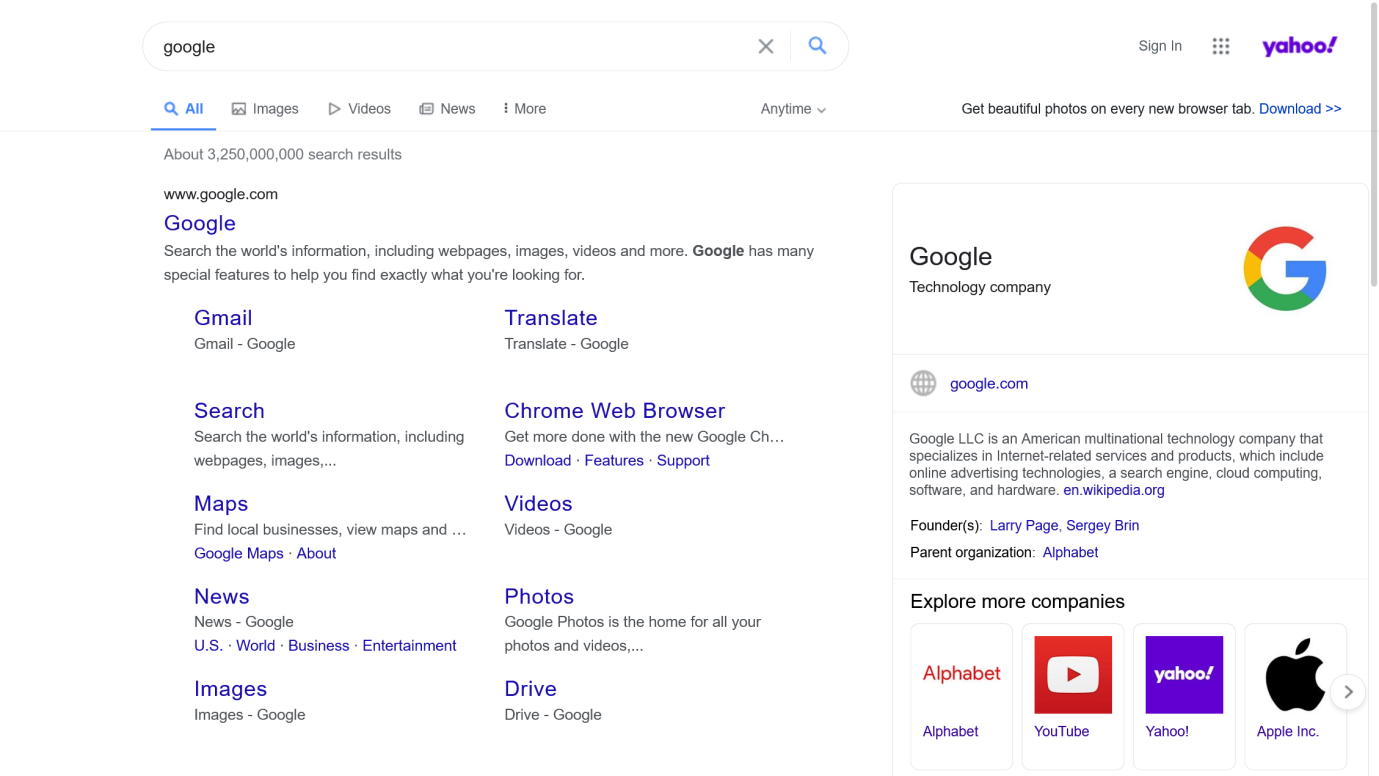Click the YouTube label under its card
Viewport: 1379px width, 776px height.
coord(1062,732)
